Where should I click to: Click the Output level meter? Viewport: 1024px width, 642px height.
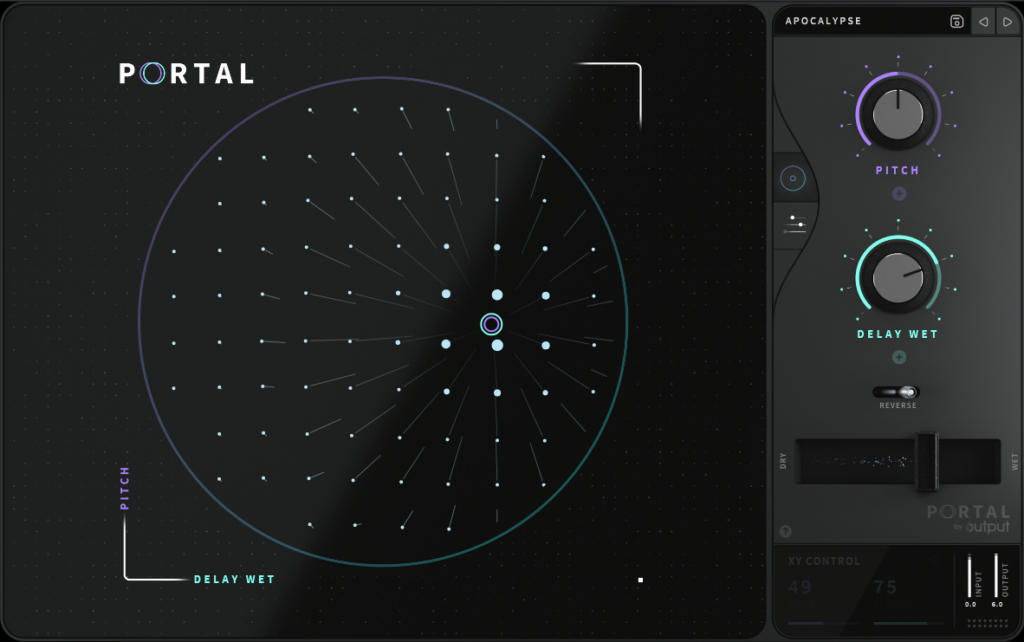[996, 576]
